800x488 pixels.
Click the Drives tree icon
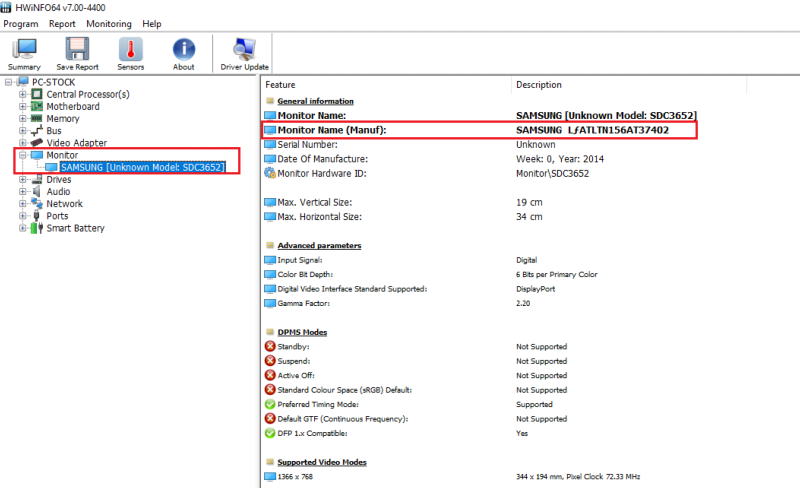tap(37, 179)
